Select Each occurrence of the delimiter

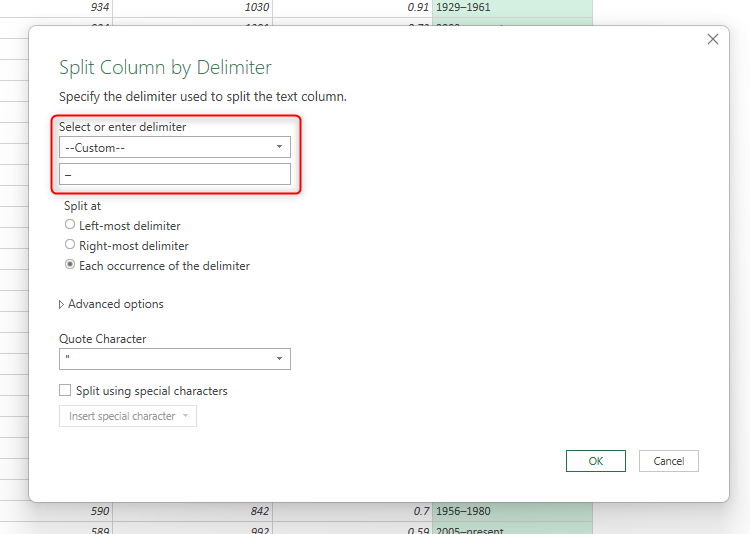[70, 266]
